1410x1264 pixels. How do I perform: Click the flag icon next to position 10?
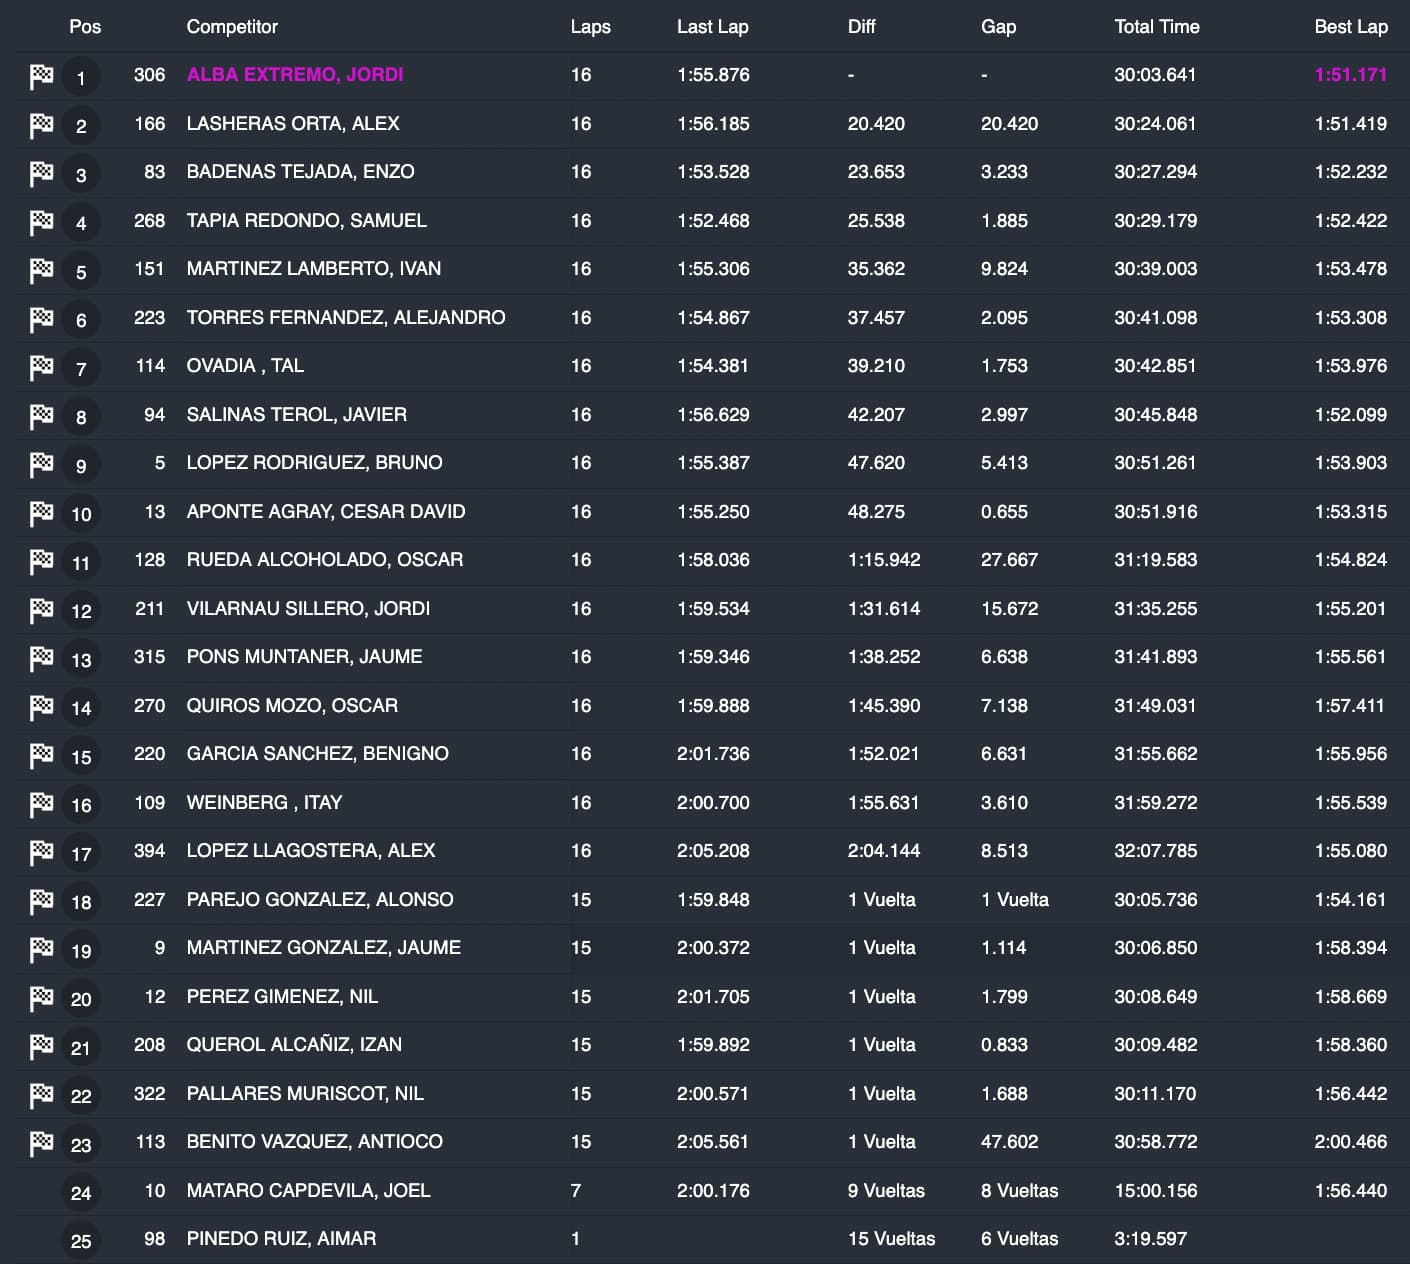click(41, 512)
